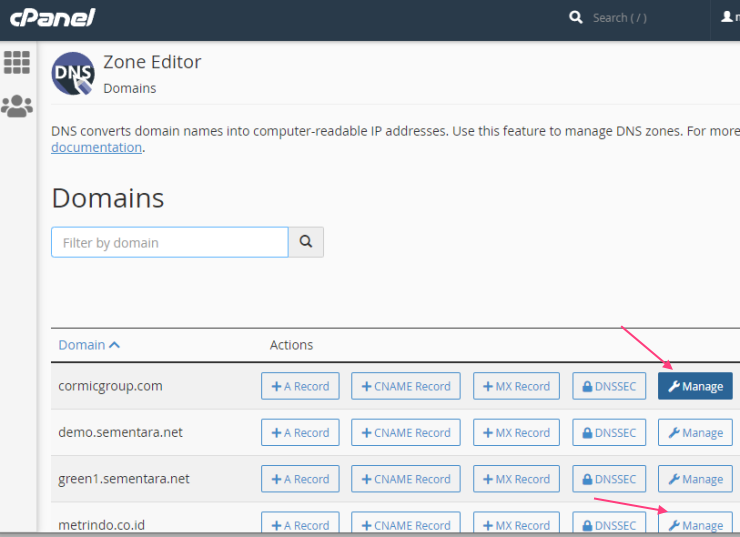Add MX Record for cormicgroup.com
740x537 pixels.
click(516, 386)
